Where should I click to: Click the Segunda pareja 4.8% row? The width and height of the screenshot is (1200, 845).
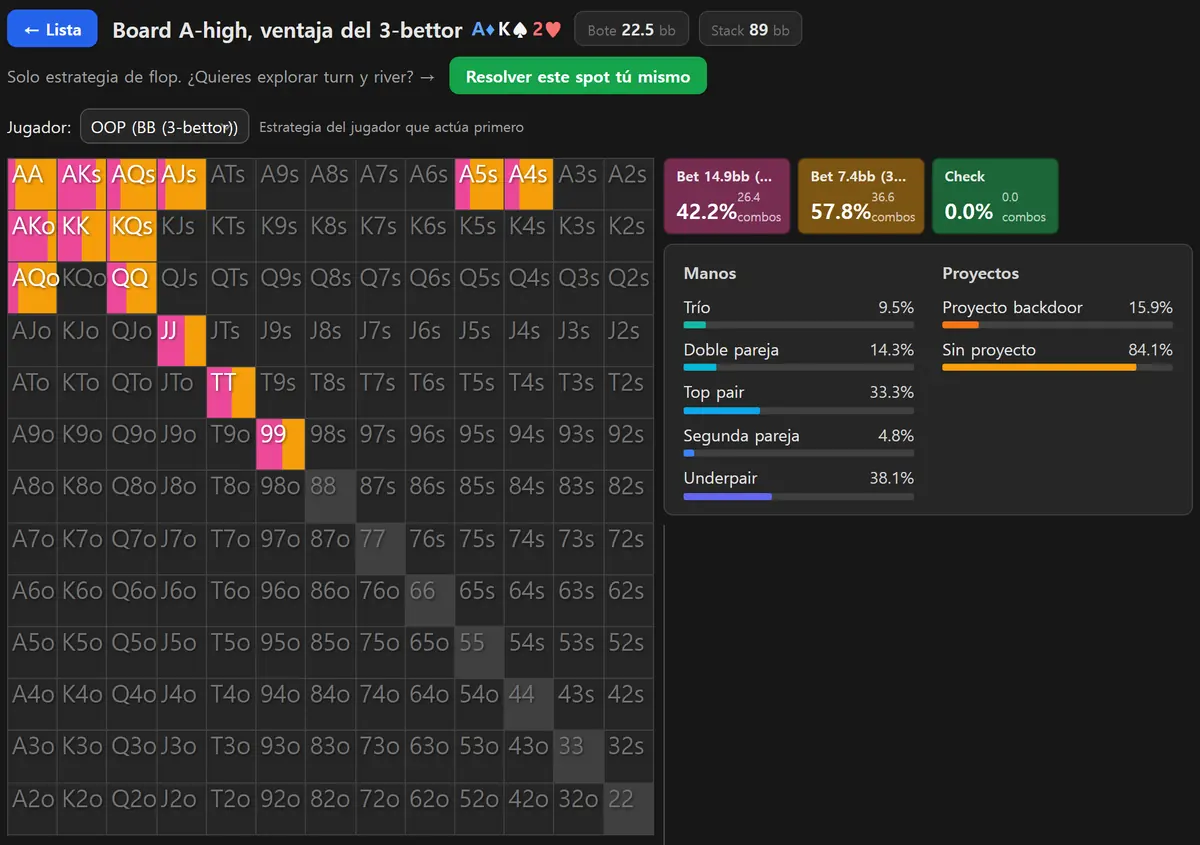[799, 442]
